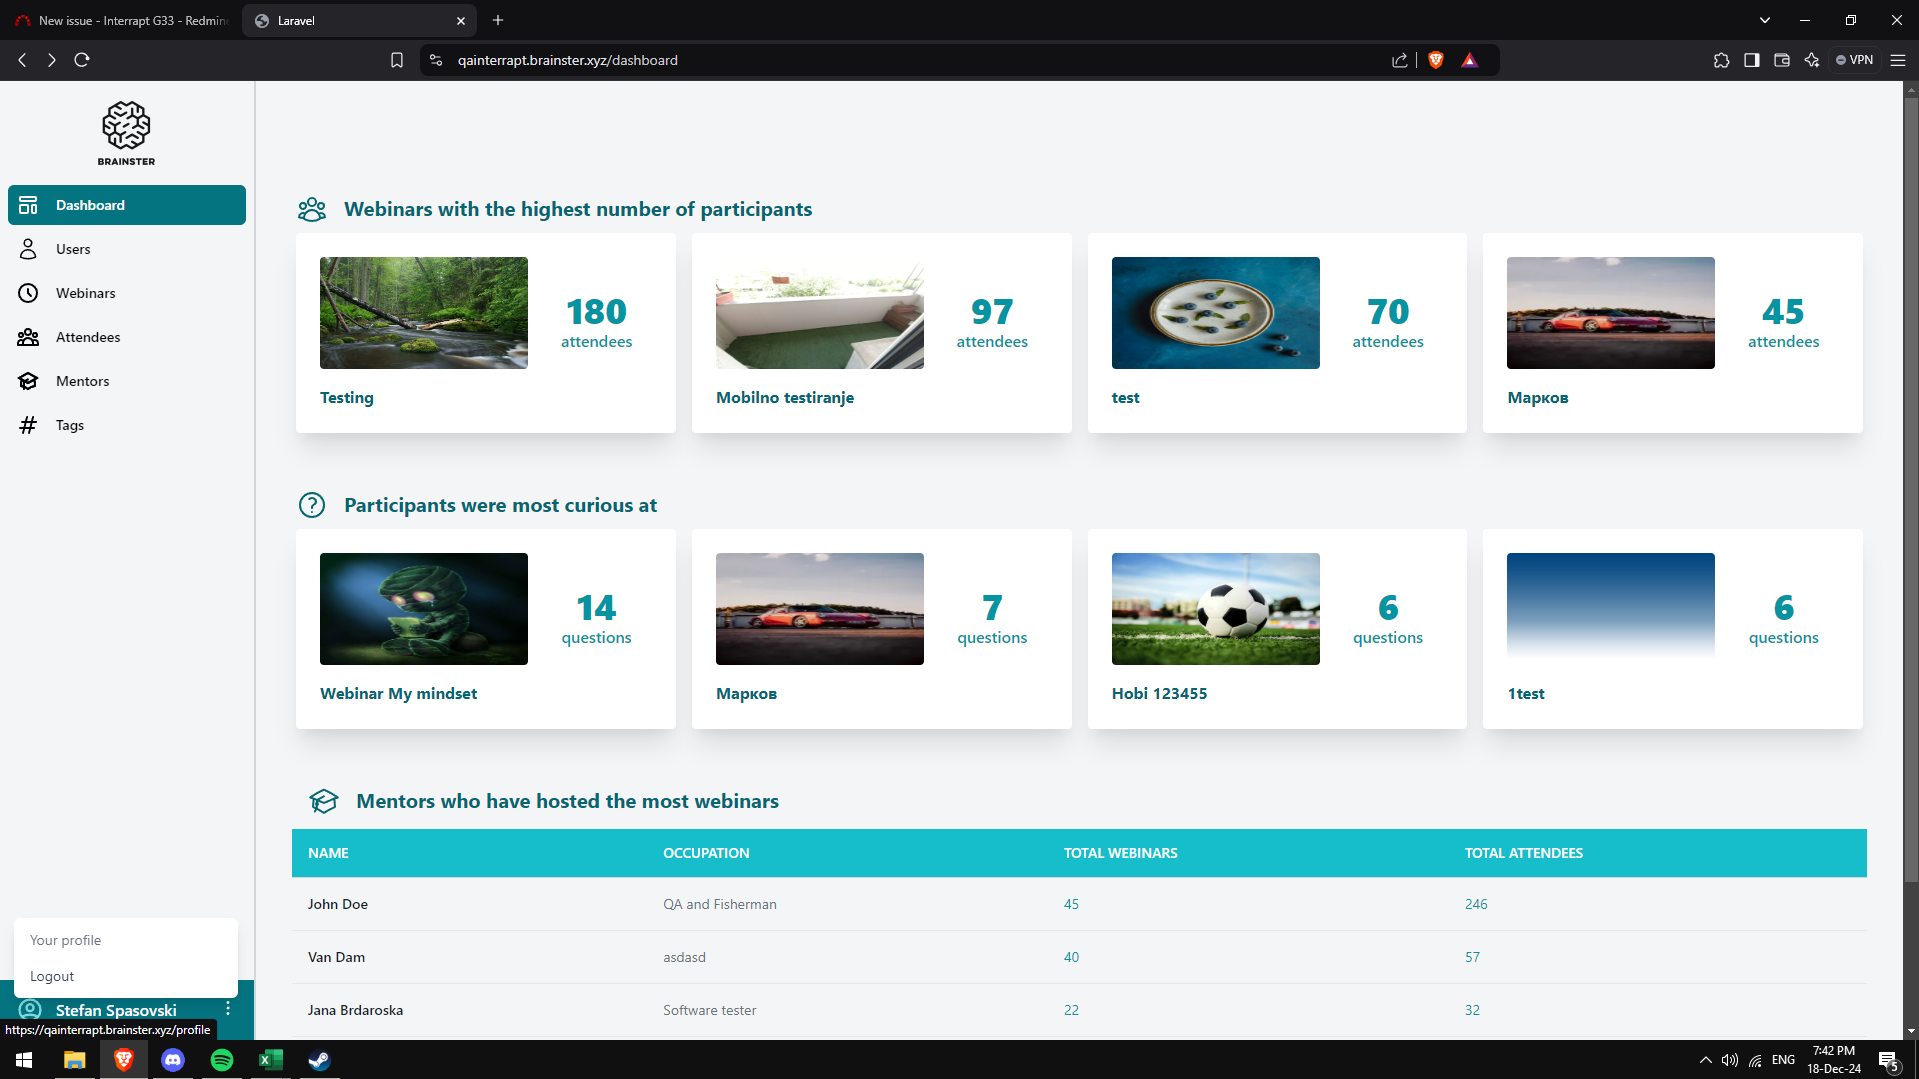Open the Brave main hamburger menu

(x=1897, y=60)
